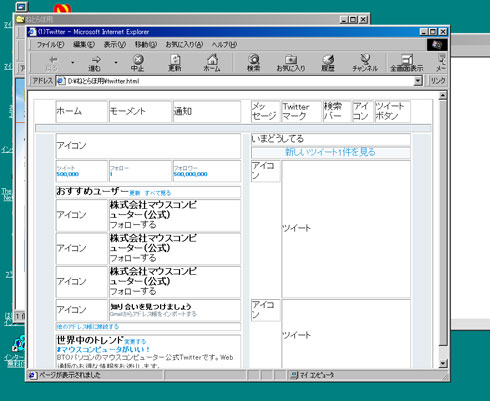
Task: Click the scrollbar up arrow
Action: coord(443,96)
